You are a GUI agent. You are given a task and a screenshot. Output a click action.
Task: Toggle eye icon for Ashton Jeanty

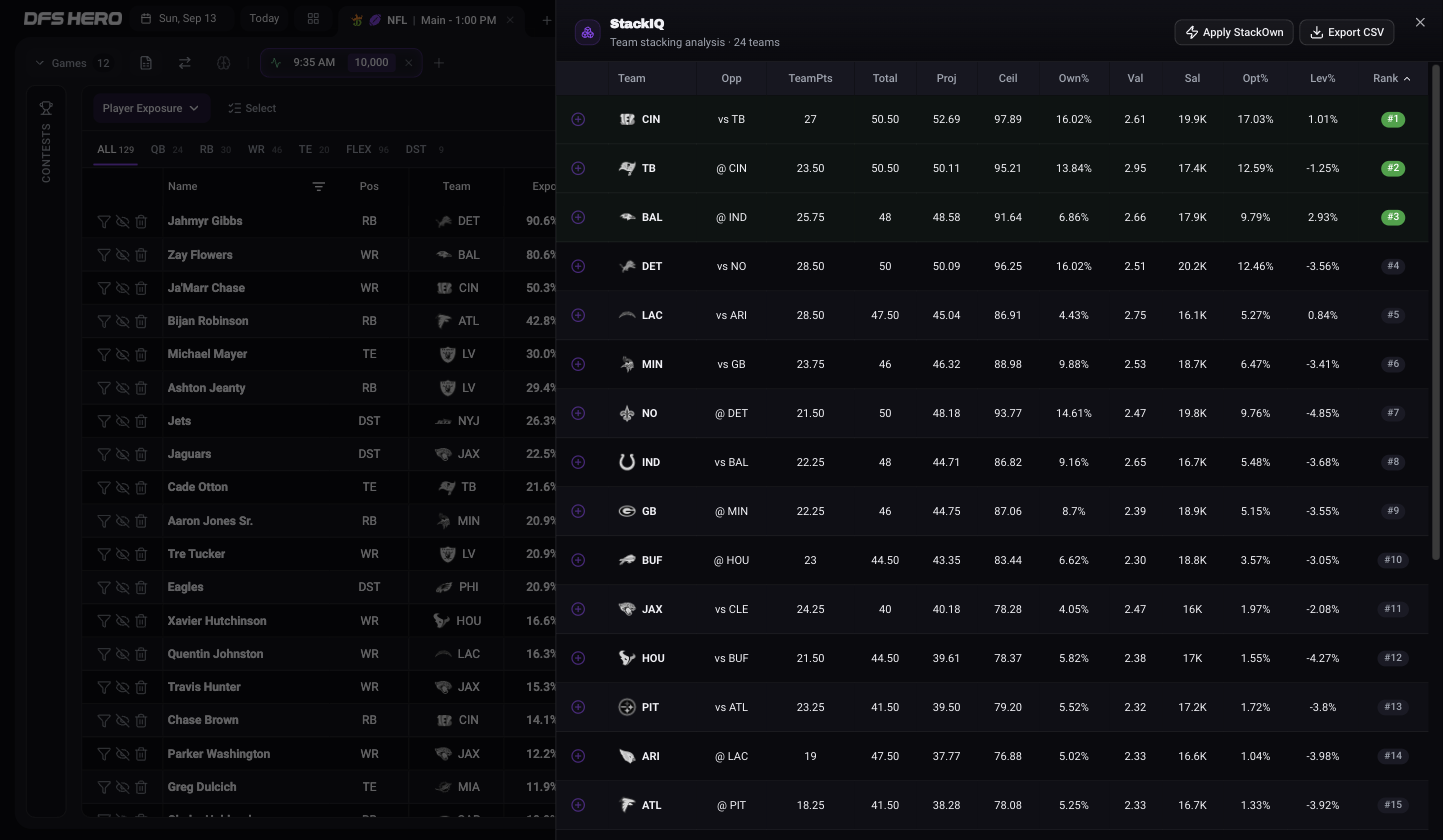tap(122, 388)
